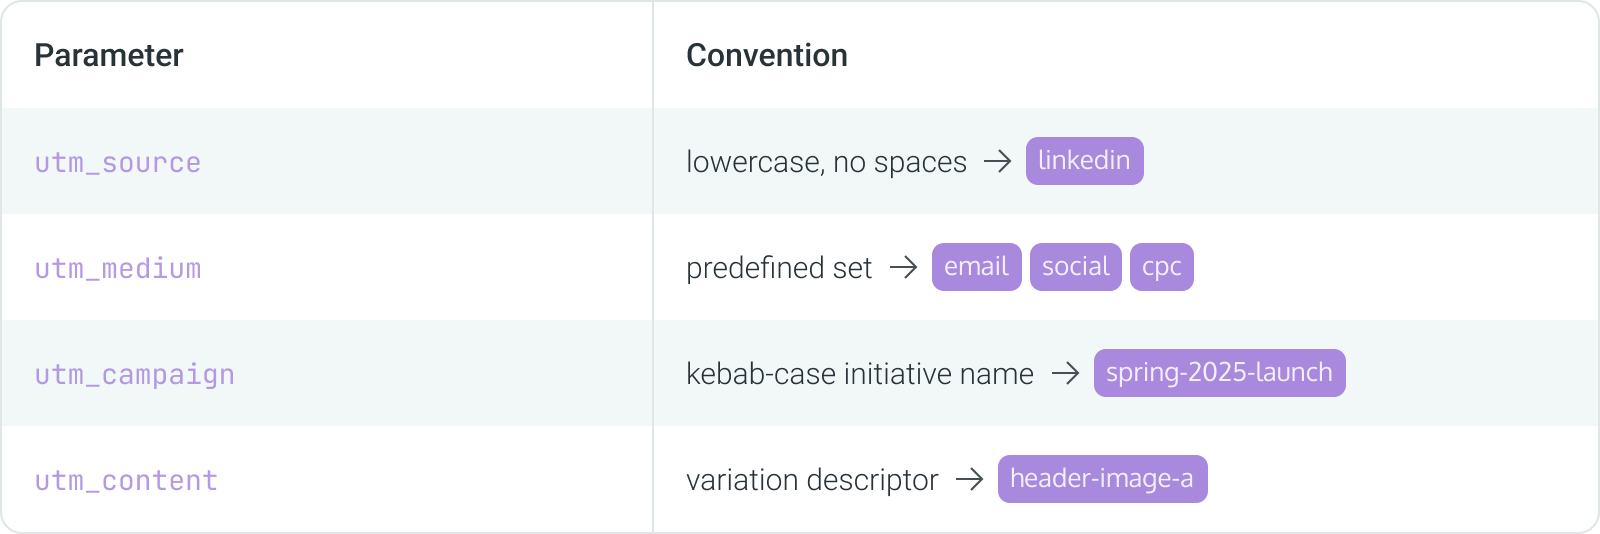
Task: Click the utm_medium parameter
Action: [x=118, y=268]
